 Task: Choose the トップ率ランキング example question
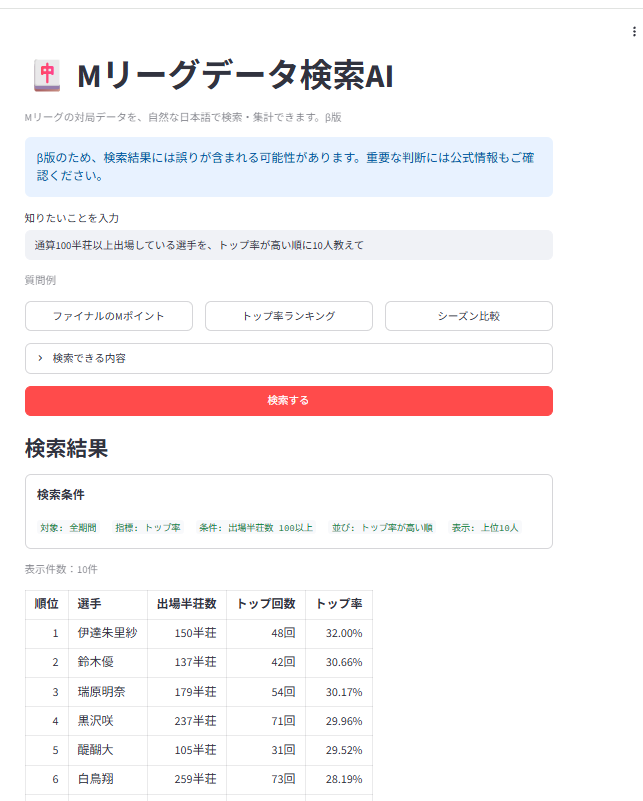[289, 316]
